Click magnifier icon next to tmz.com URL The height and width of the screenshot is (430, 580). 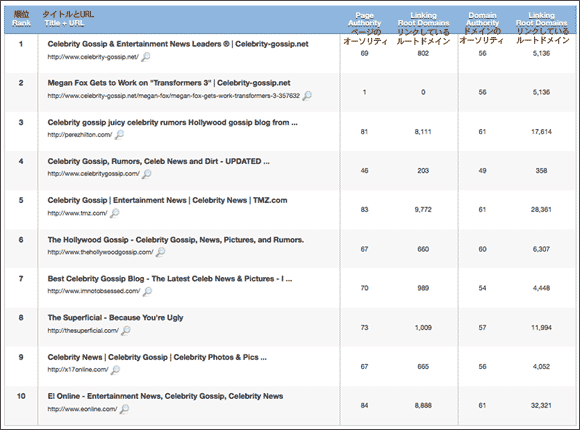tap(115, 213)
